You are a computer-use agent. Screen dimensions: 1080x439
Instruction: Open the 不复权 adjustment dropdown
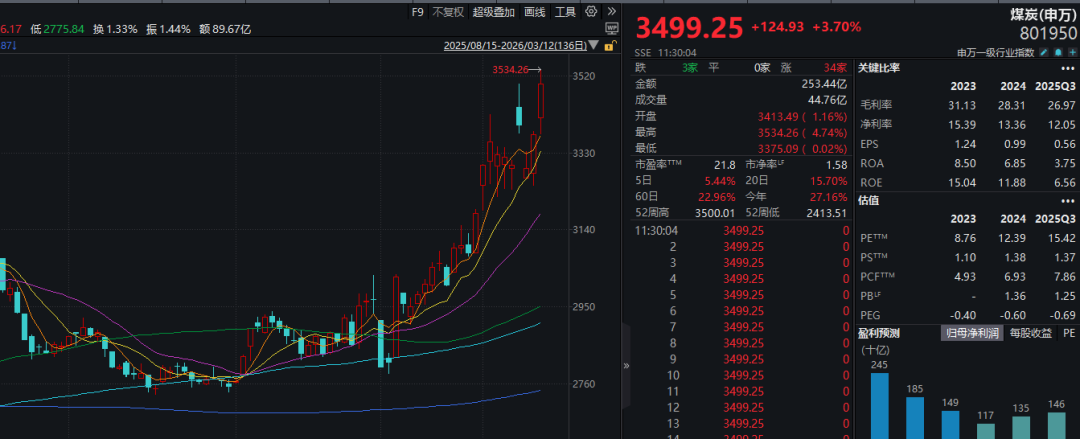pos(448,12)
